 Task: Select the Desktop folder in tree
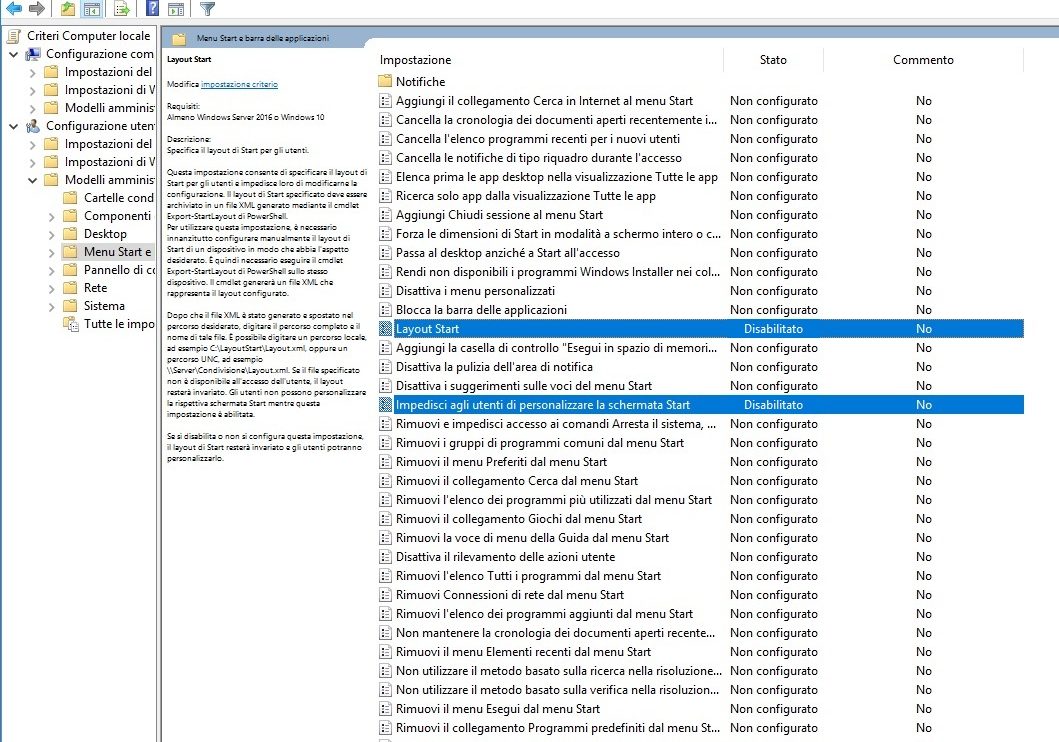pyautogui.click(x=105, y=234)
